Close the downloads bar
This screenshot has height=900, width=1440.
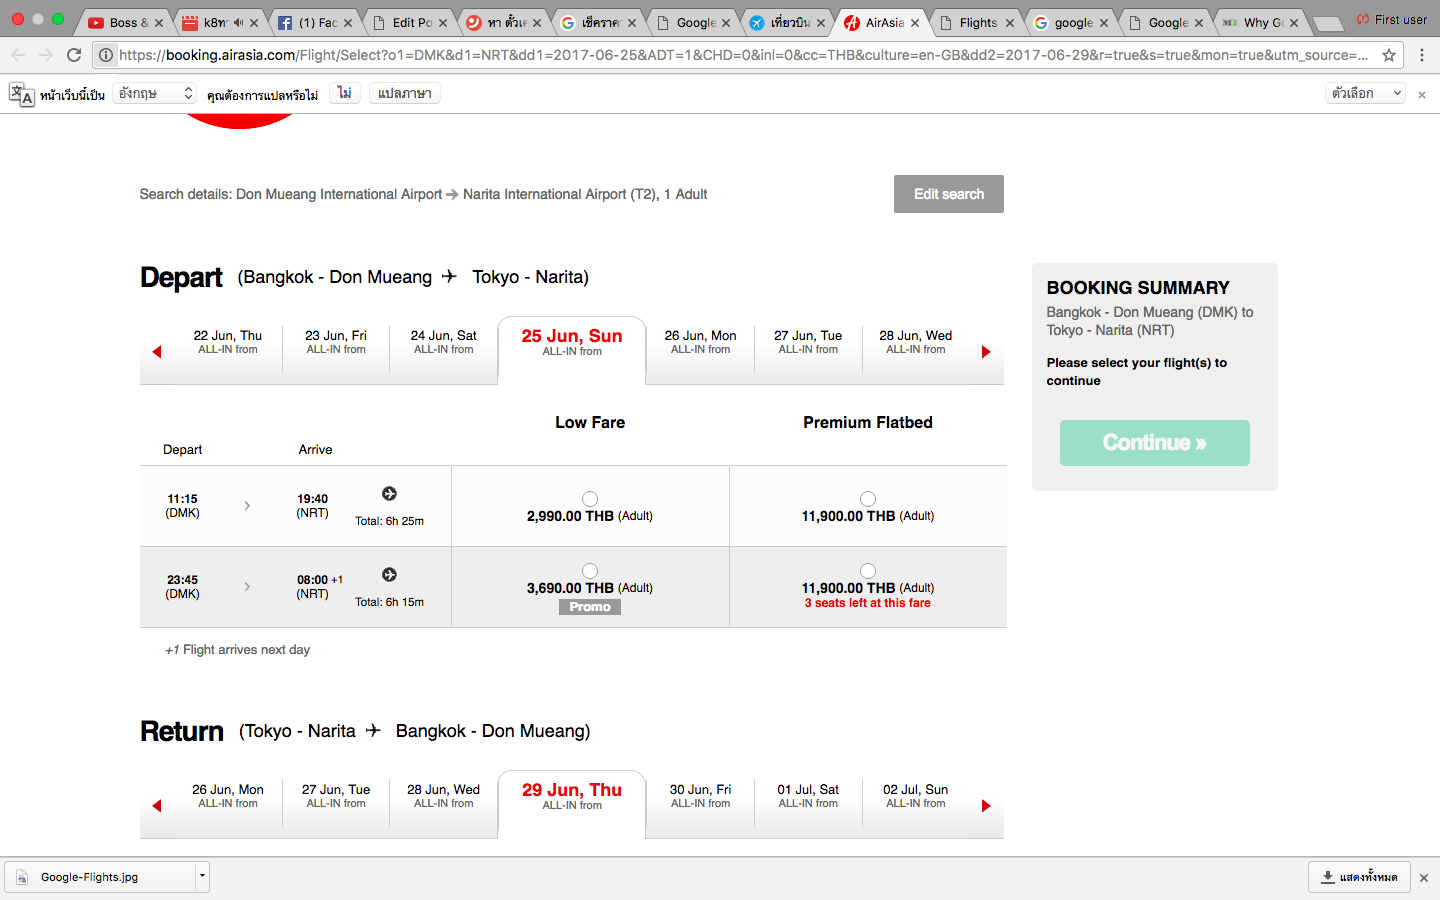tap(1424, 877)
